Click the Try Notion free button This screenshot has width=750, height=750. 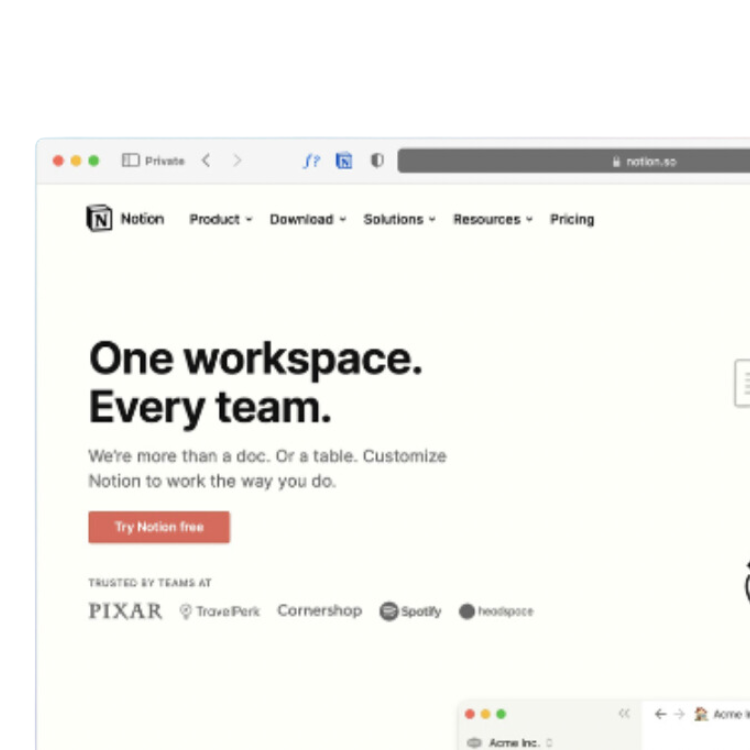159,527
